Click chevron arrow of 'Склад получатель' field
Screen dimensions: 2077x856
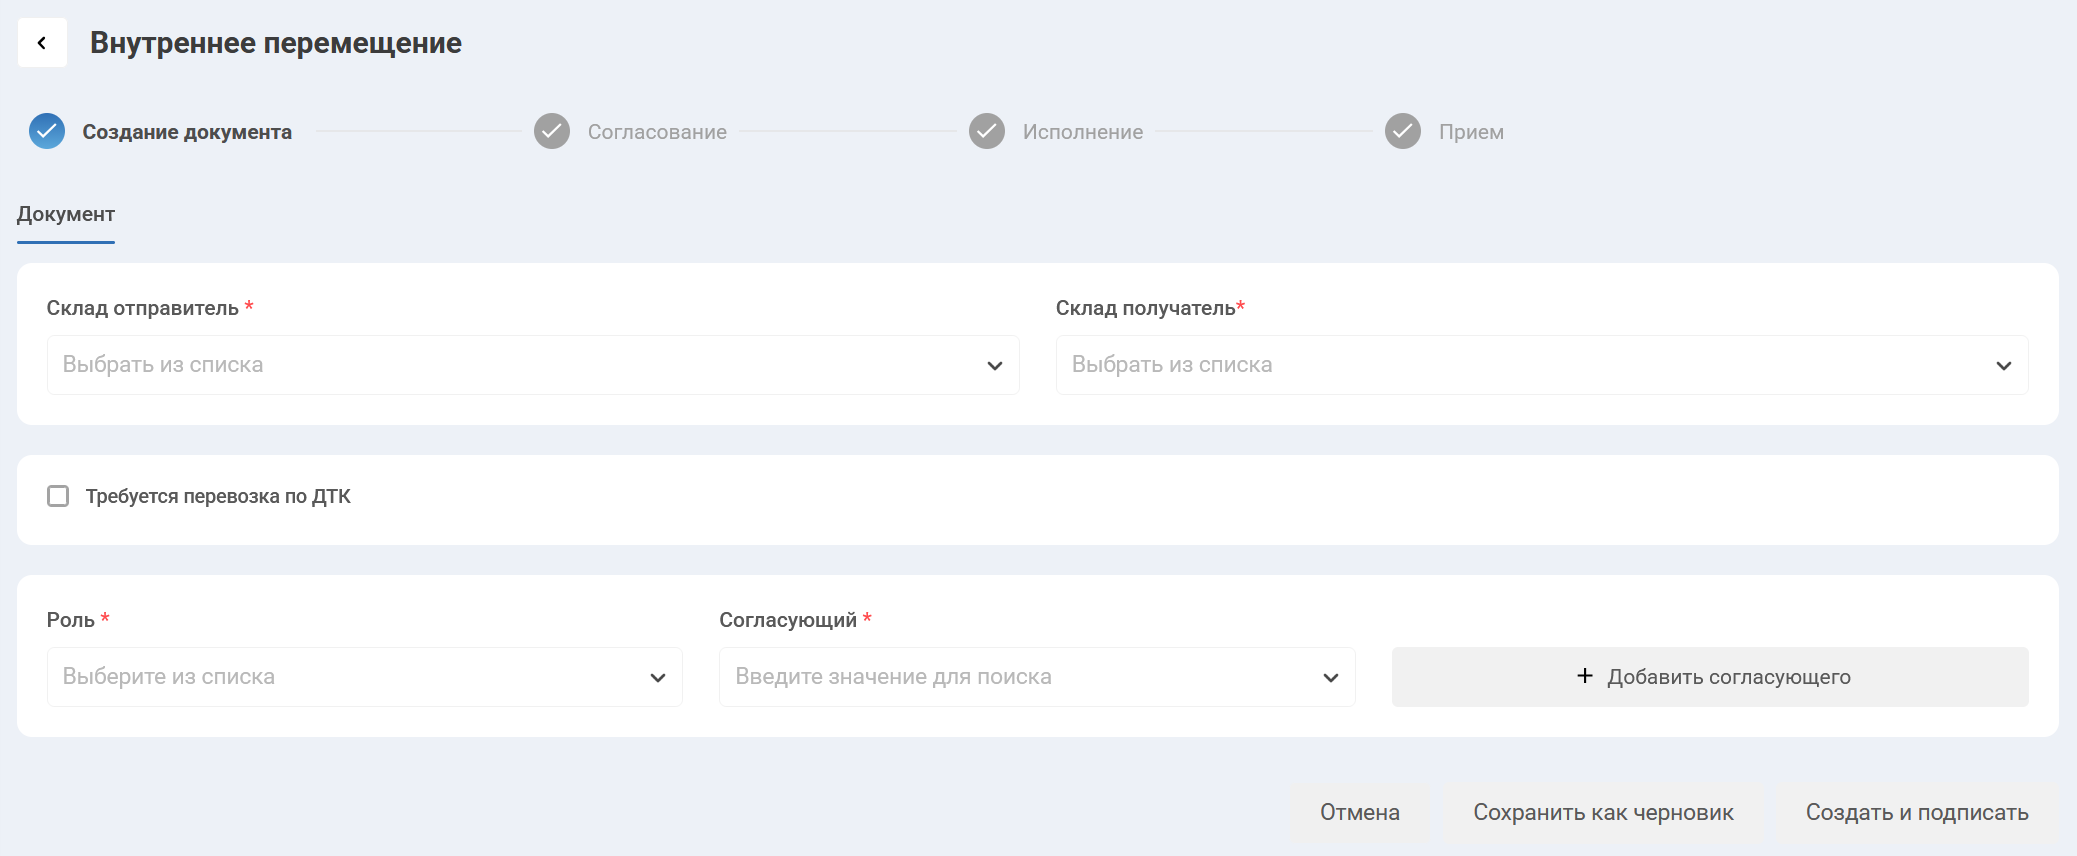(x=2003, y=366)
